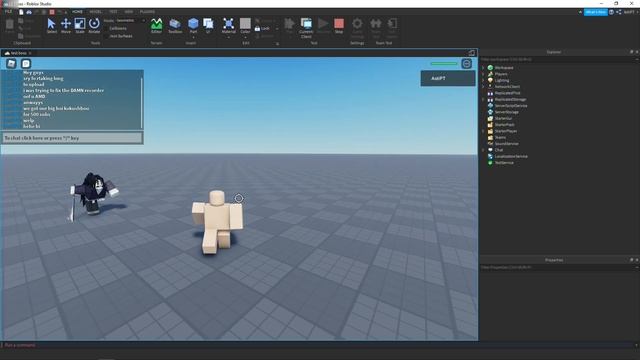Select Teams in Explorer

tap(500, 137)
